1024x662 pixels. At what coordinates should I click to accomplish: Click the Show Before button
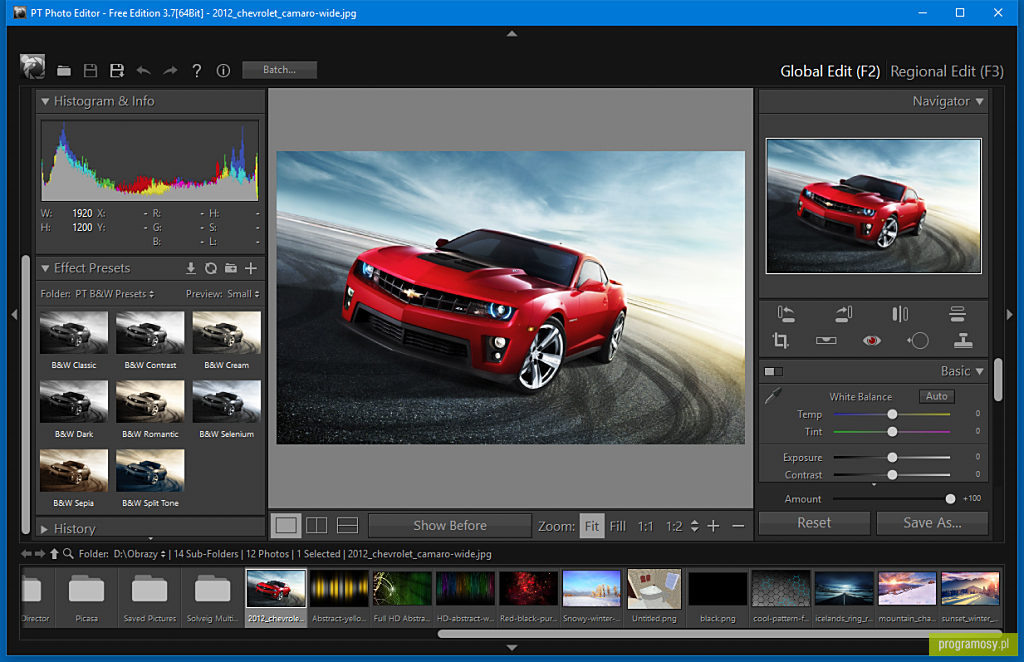tap(450, 526)
